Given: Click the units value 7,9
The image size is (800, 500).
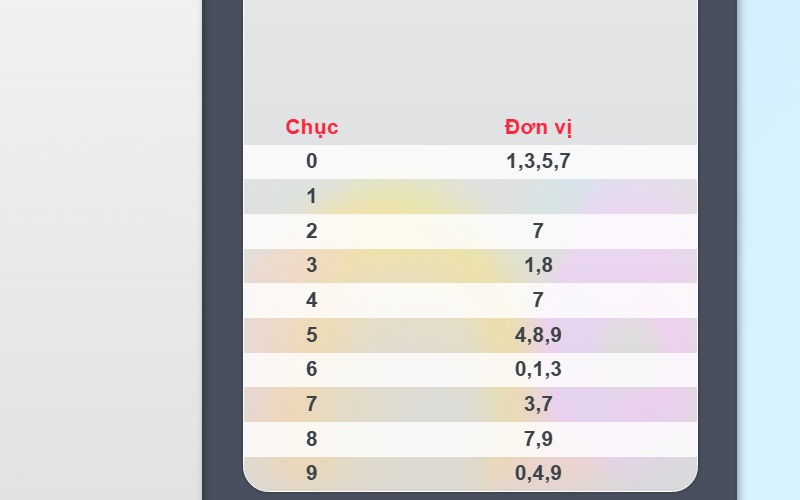Looking at the screenshot, I should tap(538, 439).
